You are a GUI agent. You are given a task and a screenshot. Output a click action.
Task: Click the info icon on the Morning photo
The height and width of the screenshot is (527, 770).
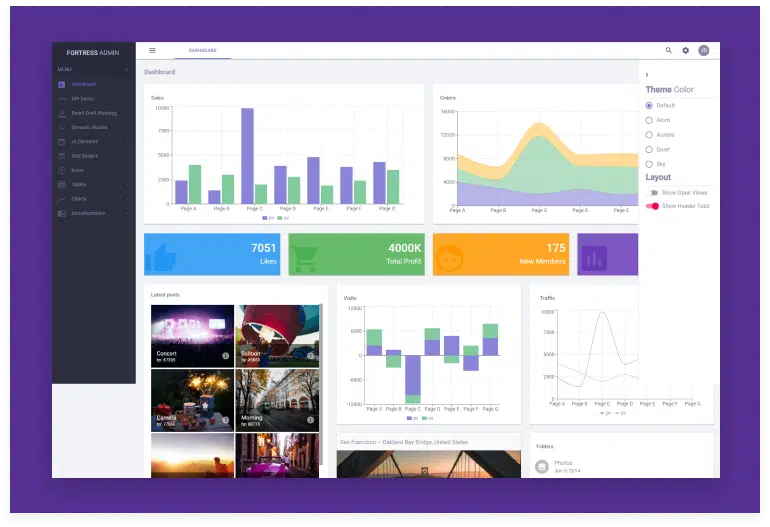(x=310, y=420)
